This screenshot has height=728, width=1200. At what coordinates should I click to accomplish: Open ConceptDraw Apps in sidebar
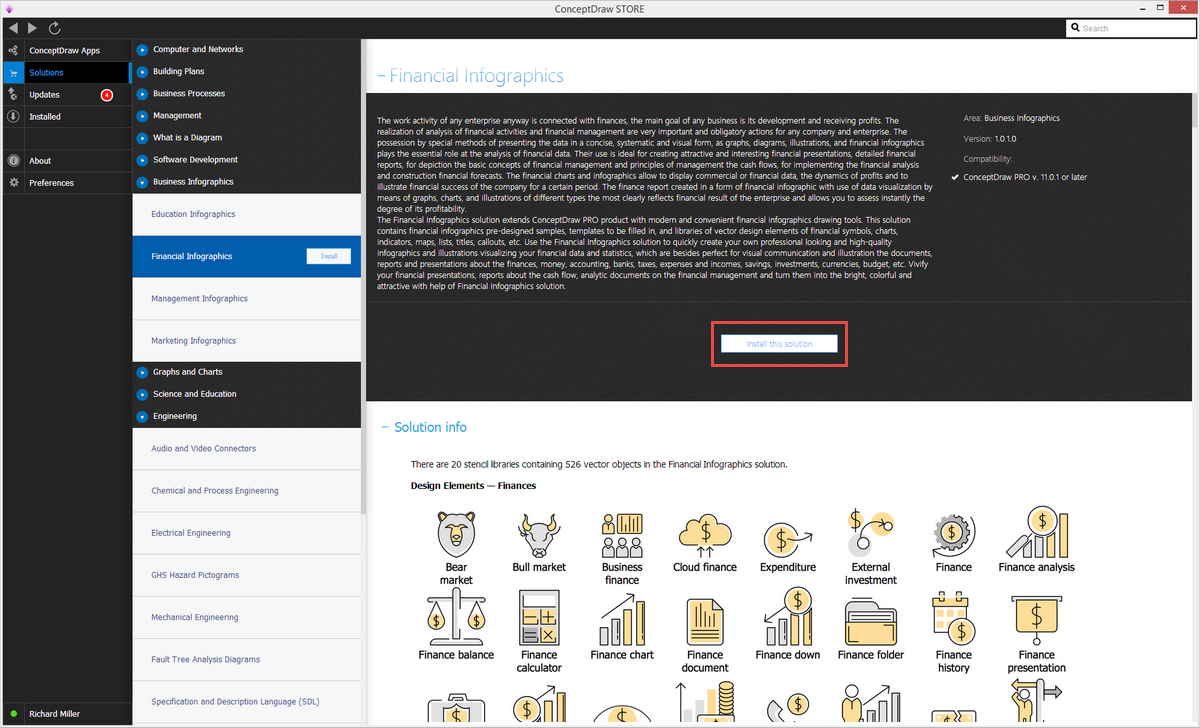pos(65,50)
